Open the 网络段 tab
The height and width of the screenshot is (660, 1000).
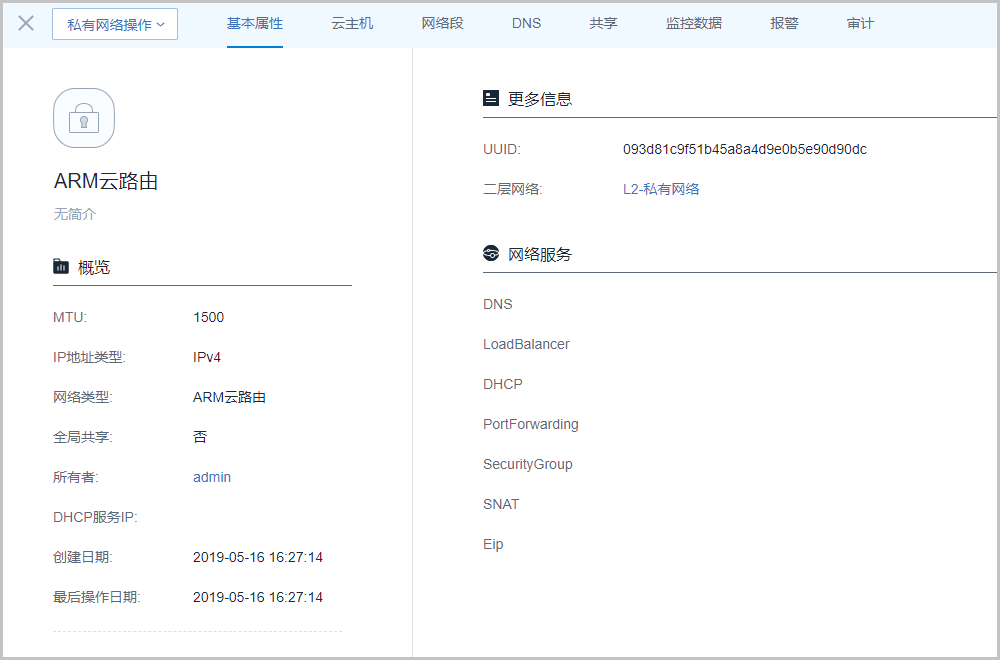(442, 23)
